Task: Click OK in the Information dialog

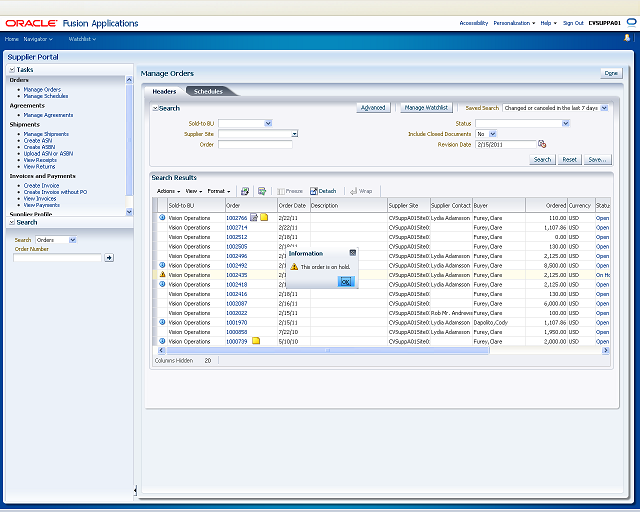Action: coord(346,281)
